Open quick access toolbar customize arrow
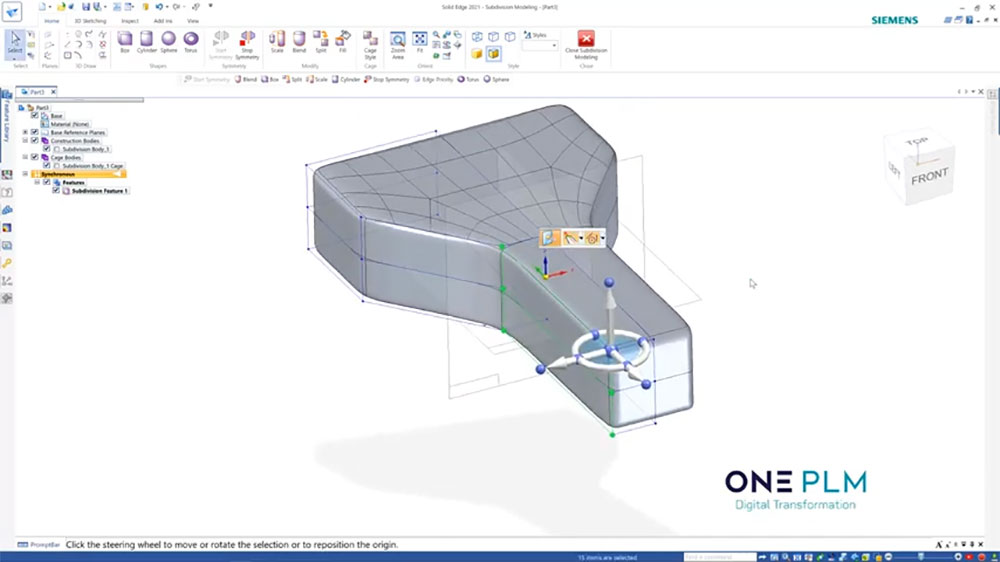The image size is (1000, 562). 210,6
